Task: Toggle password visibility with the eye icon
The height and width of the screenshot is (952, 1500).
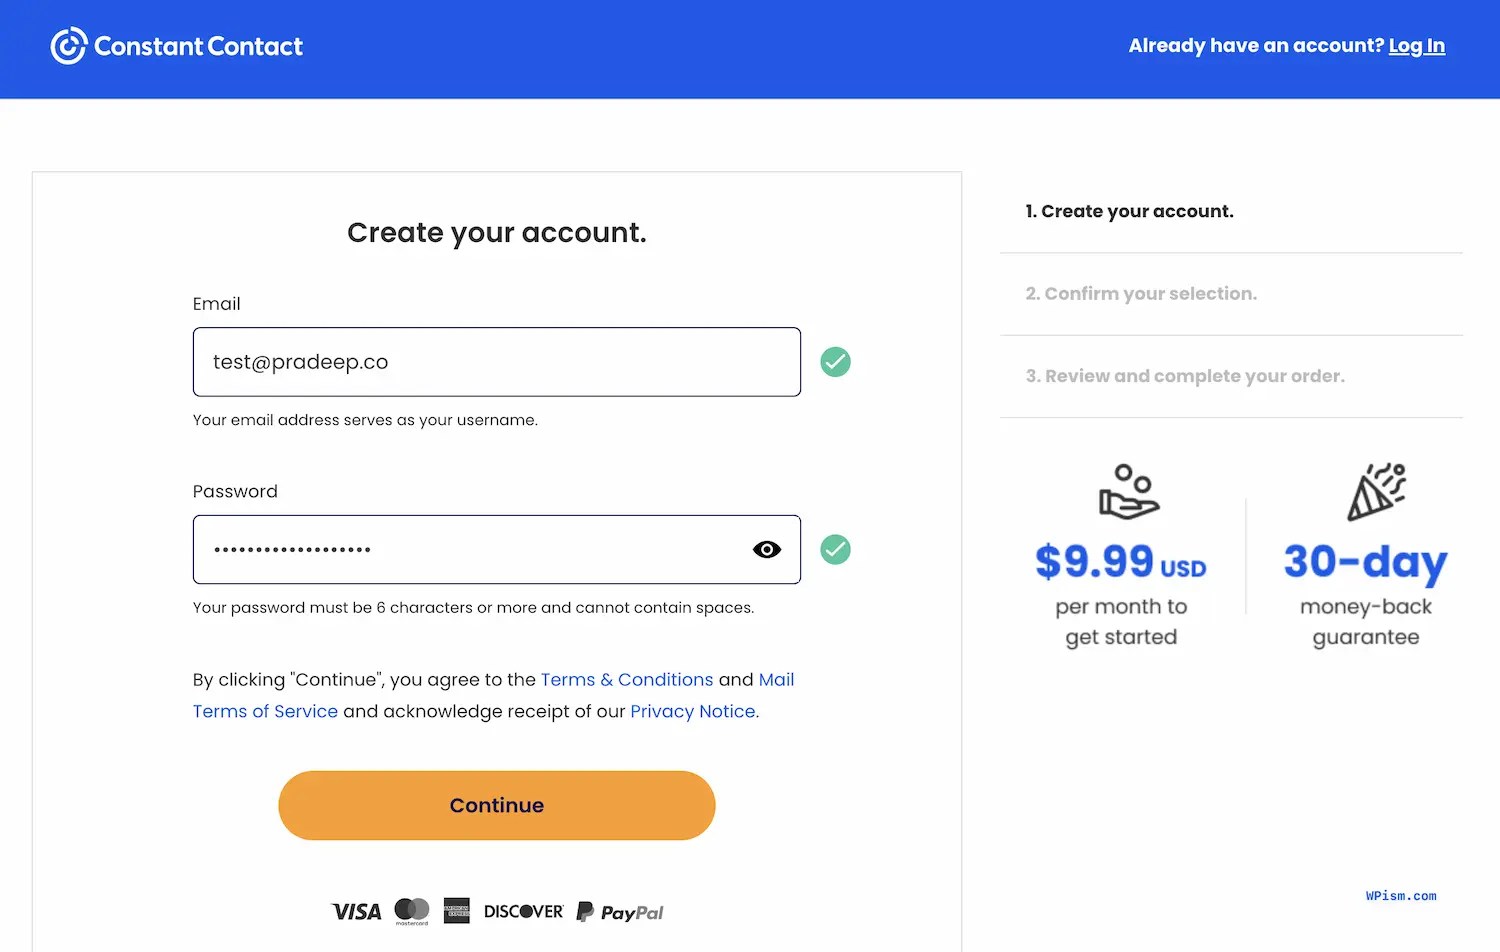Action: 767,549
